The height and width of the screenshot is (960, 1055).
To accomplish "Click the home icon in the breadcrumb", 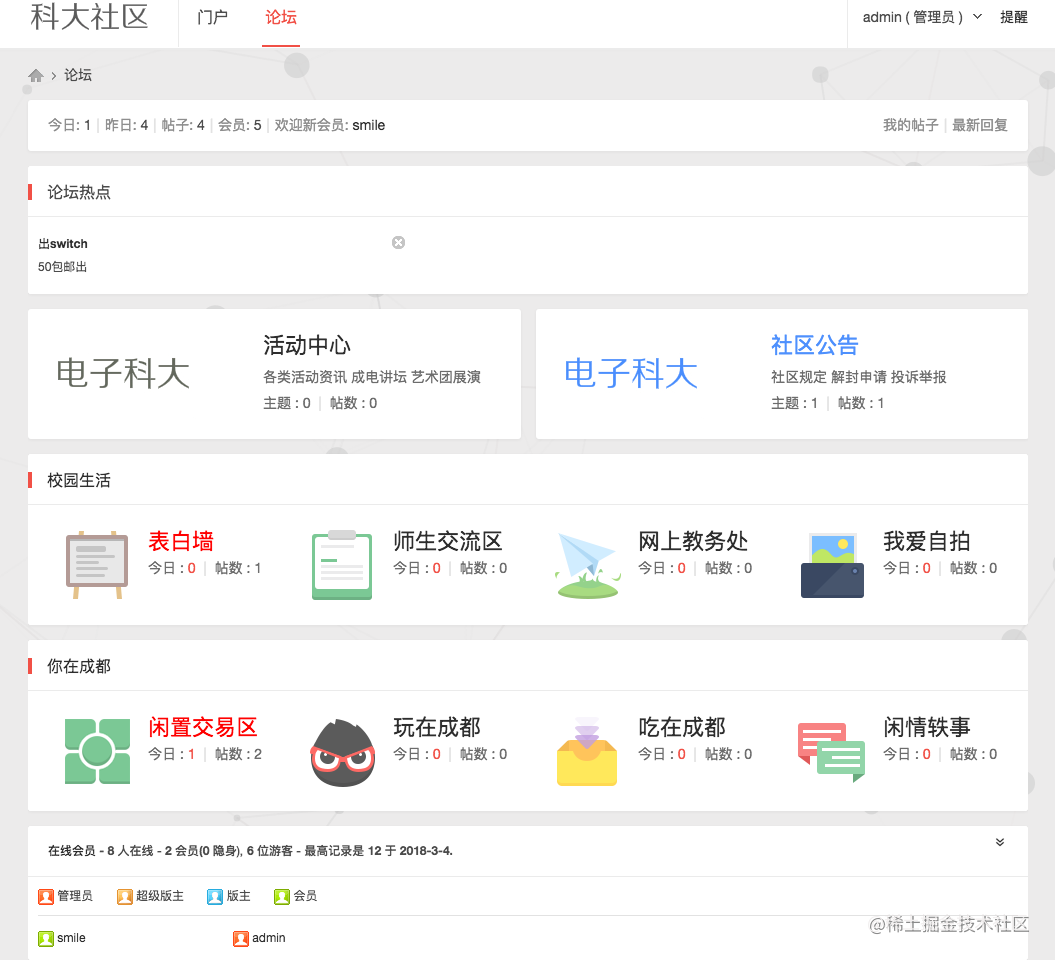I will 36,75.
